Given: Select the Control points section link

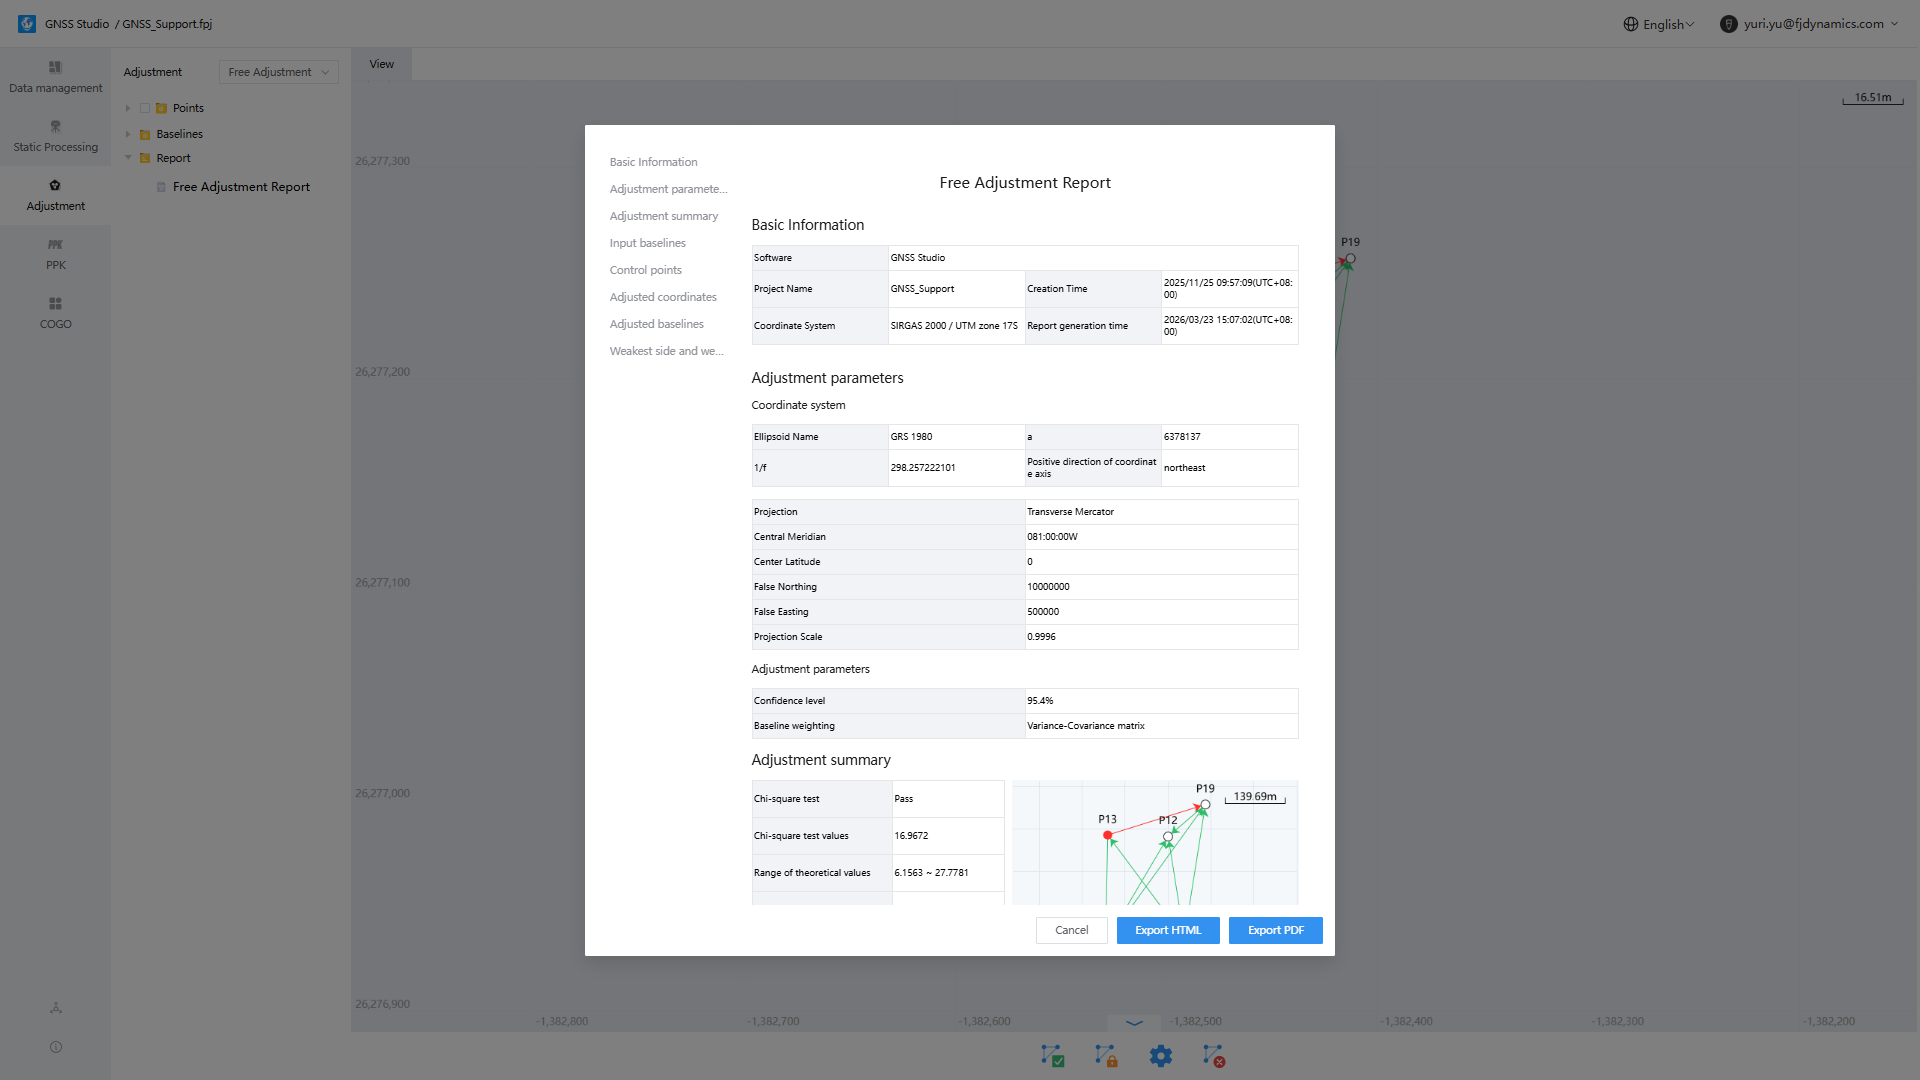Looking at the screenshot, I should coord(645,270).
